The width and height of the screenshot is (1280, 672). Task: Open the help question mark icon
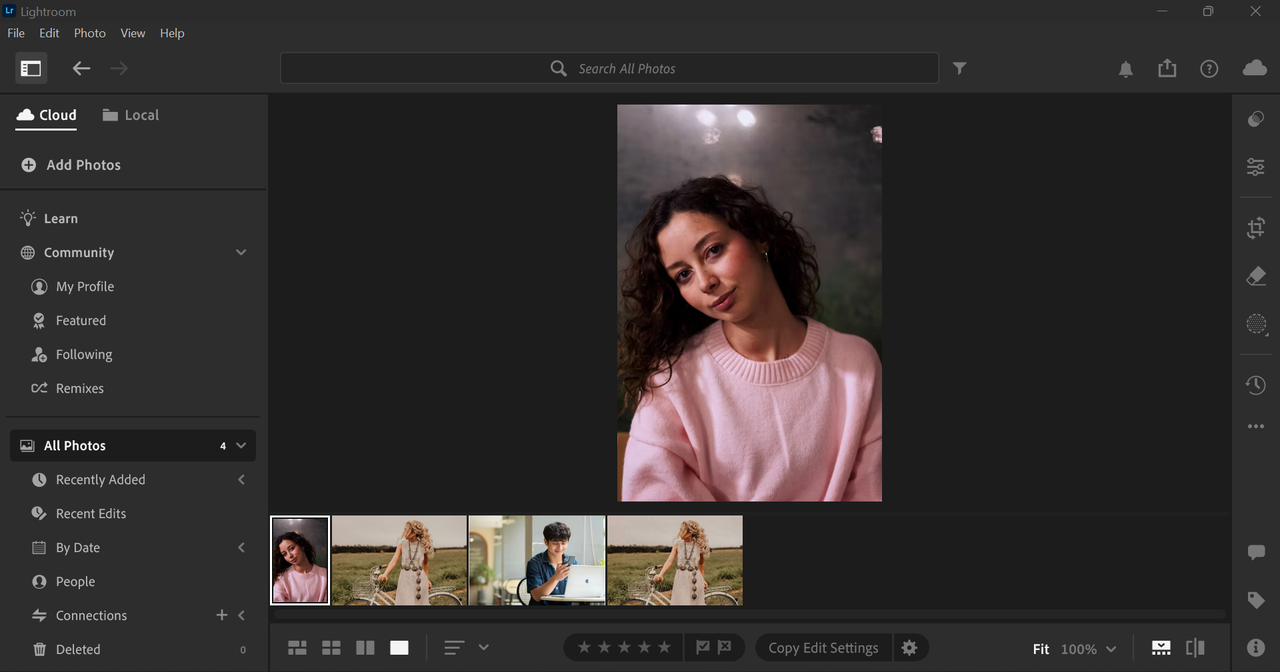pyautogui.click(x=1209, y=69)
